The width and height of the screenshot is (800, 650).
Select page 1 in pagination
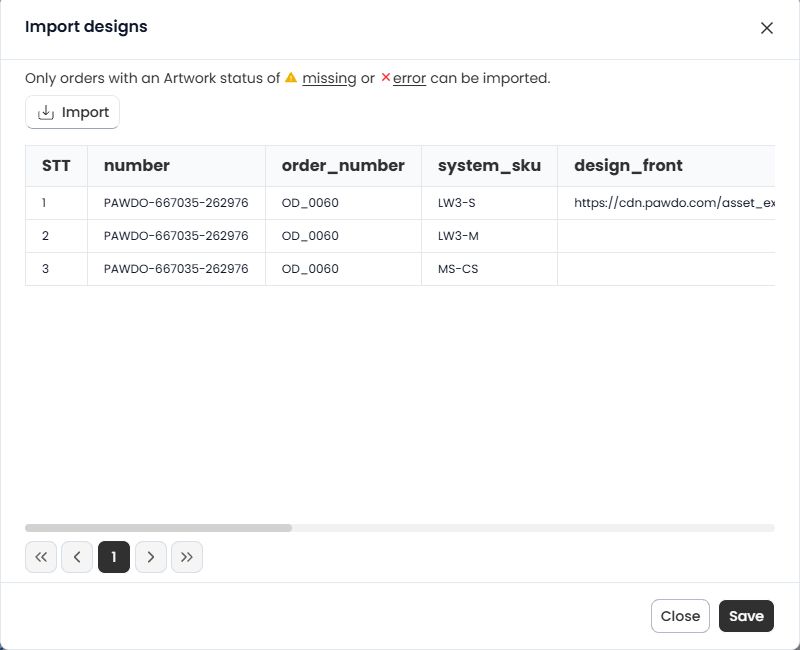[x=114, y=557]
